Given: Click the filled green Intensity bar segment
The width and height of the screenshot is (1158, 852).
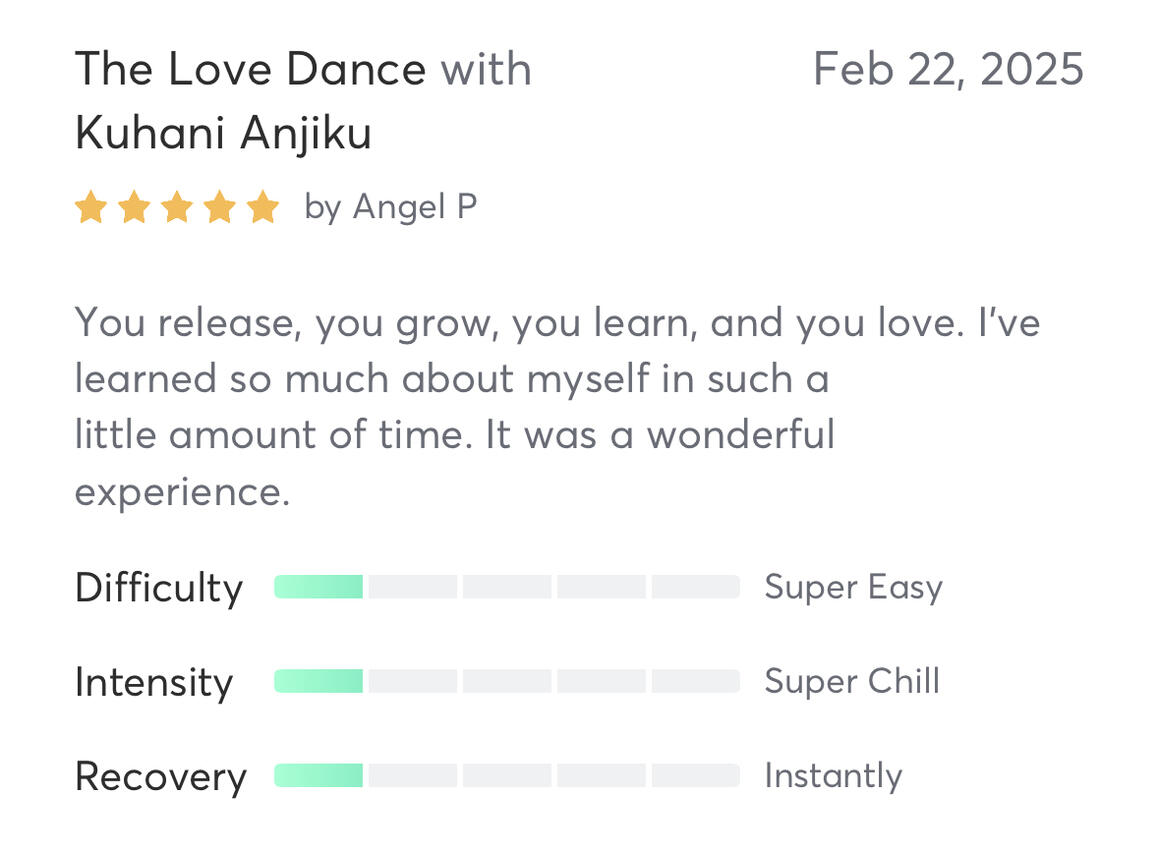Looking at the screenshot, I should tap(319, 681).
